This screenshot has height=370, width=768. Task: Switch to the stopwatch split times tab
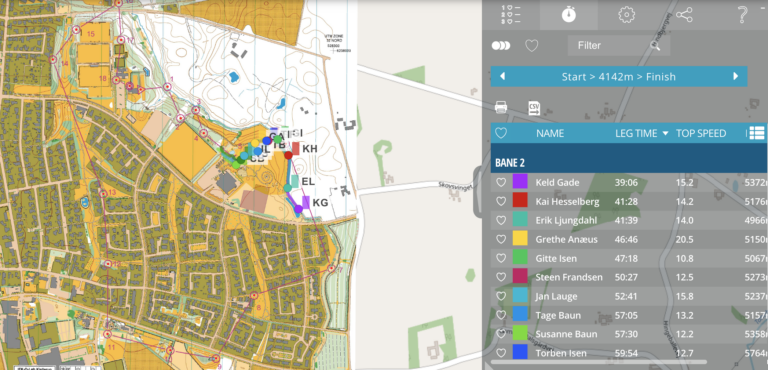click(x=569, y=15)
